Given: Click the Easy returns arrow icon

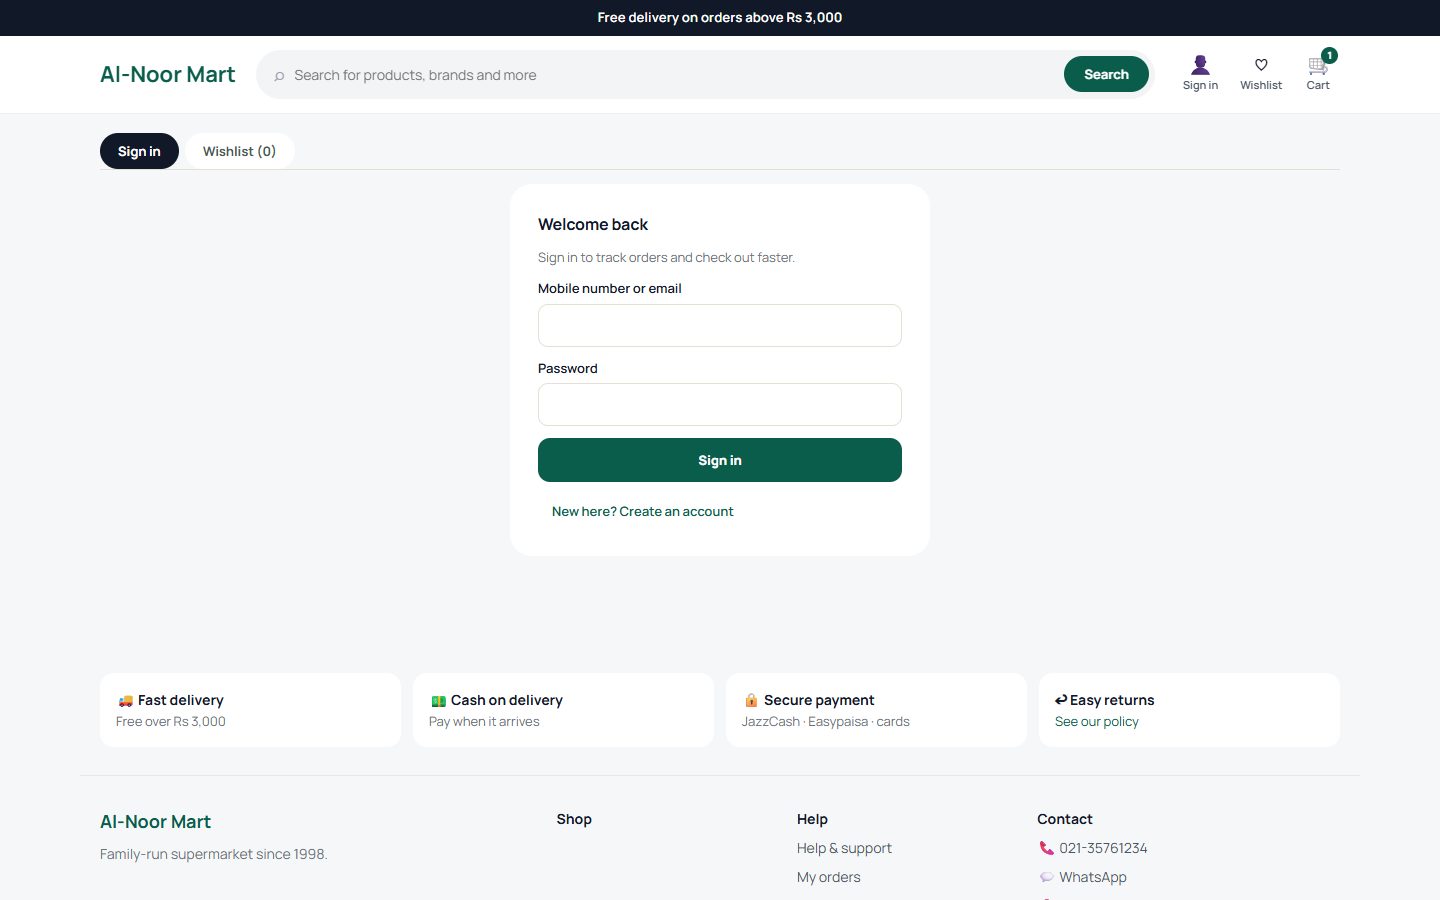Looking at the screenshot, I should 1061,700.
